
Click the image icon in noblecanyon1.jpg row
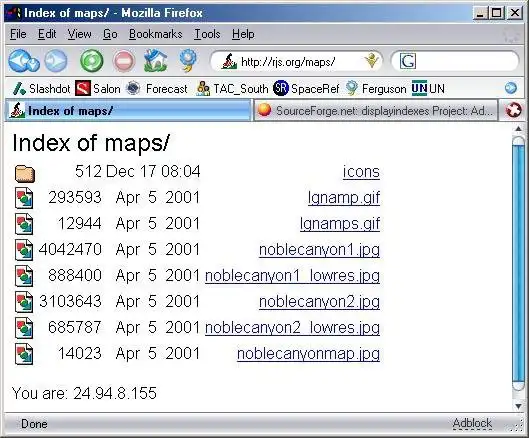(x=24, y=250)
